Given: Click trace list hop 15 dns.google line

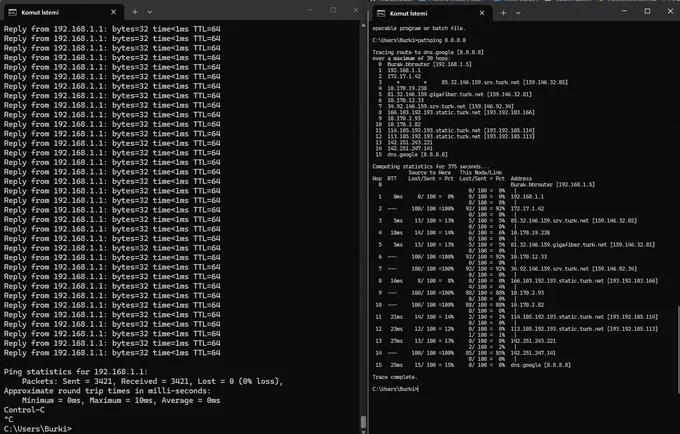Looking at the screenshot, I should point(412,154).
